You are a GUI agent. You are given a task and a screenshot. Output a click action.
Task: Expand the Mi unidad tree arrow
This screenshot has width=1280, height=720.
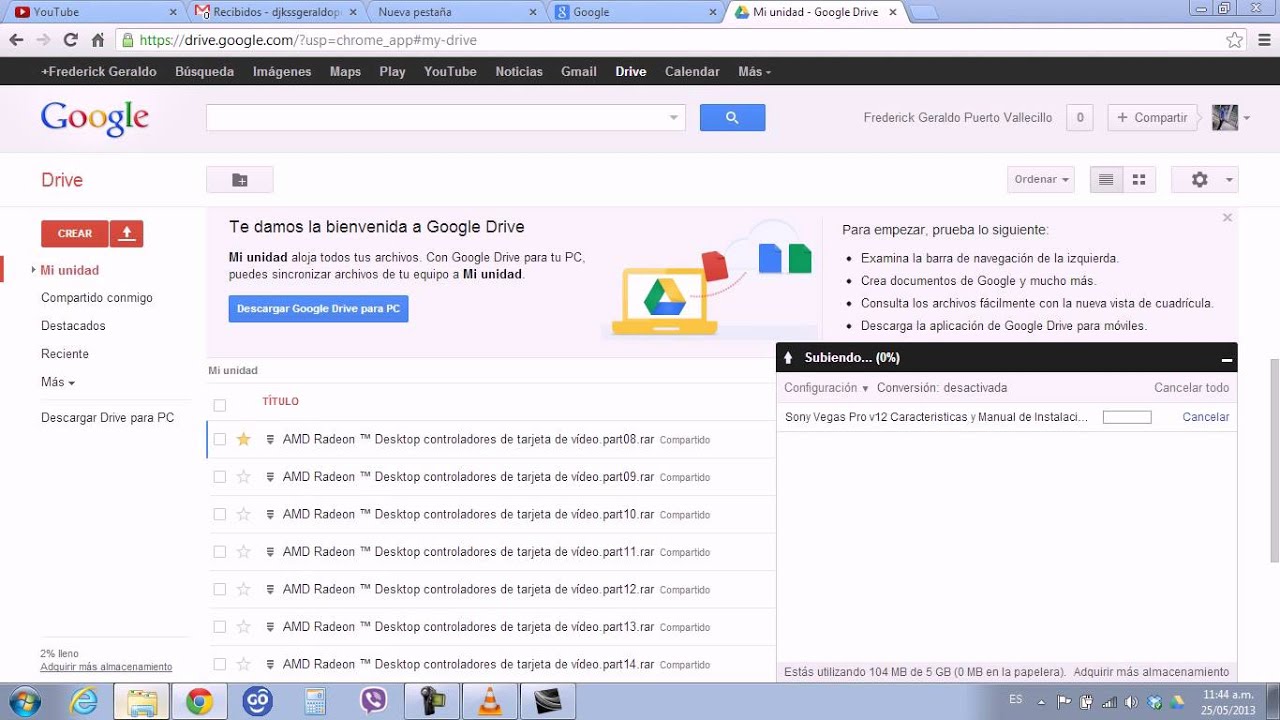coord(34,270)
